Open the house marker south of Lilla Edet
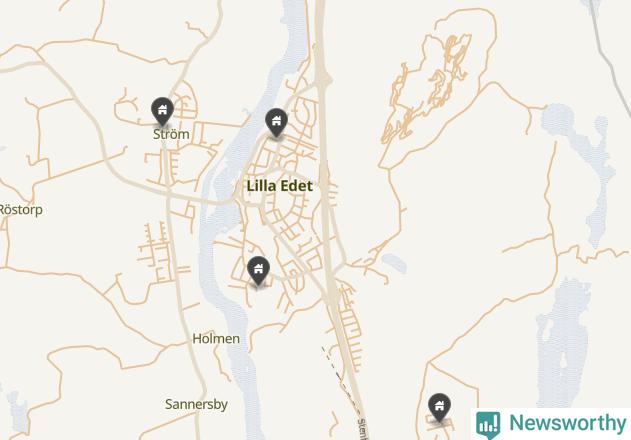The image size is (631, 440). tap(258, 270)
